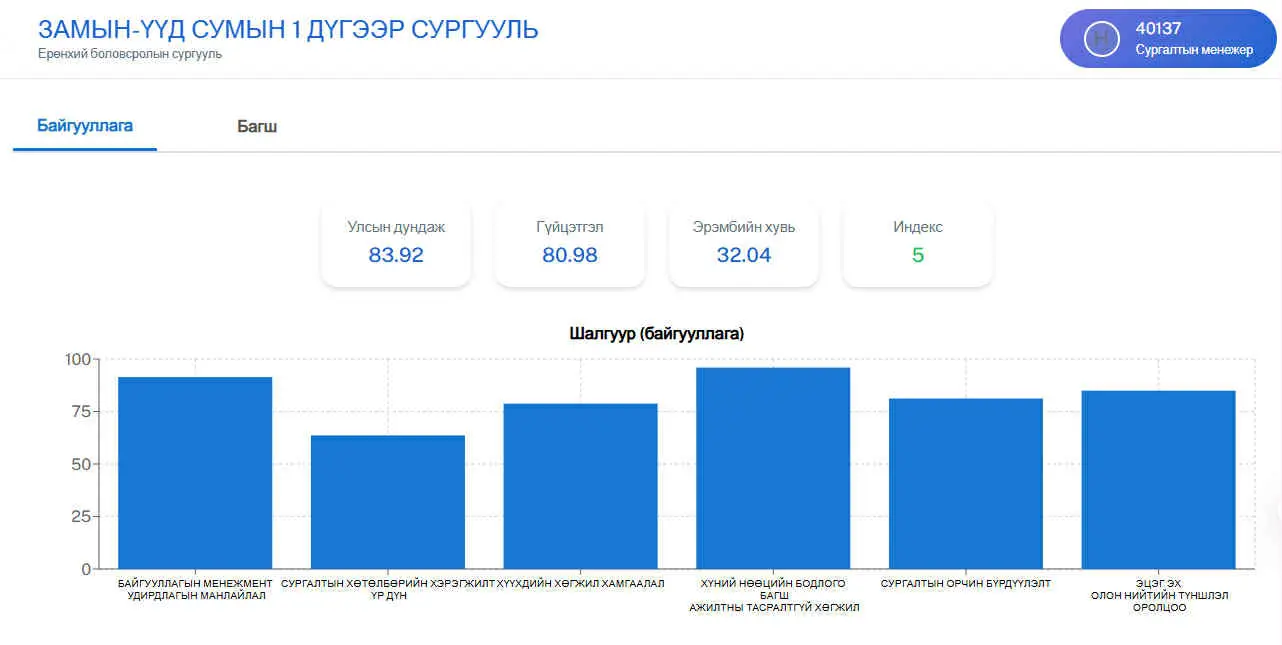Switch to the Багш tab
The width and height of the screenshot is (1282, 645).
tap(257, 127)
